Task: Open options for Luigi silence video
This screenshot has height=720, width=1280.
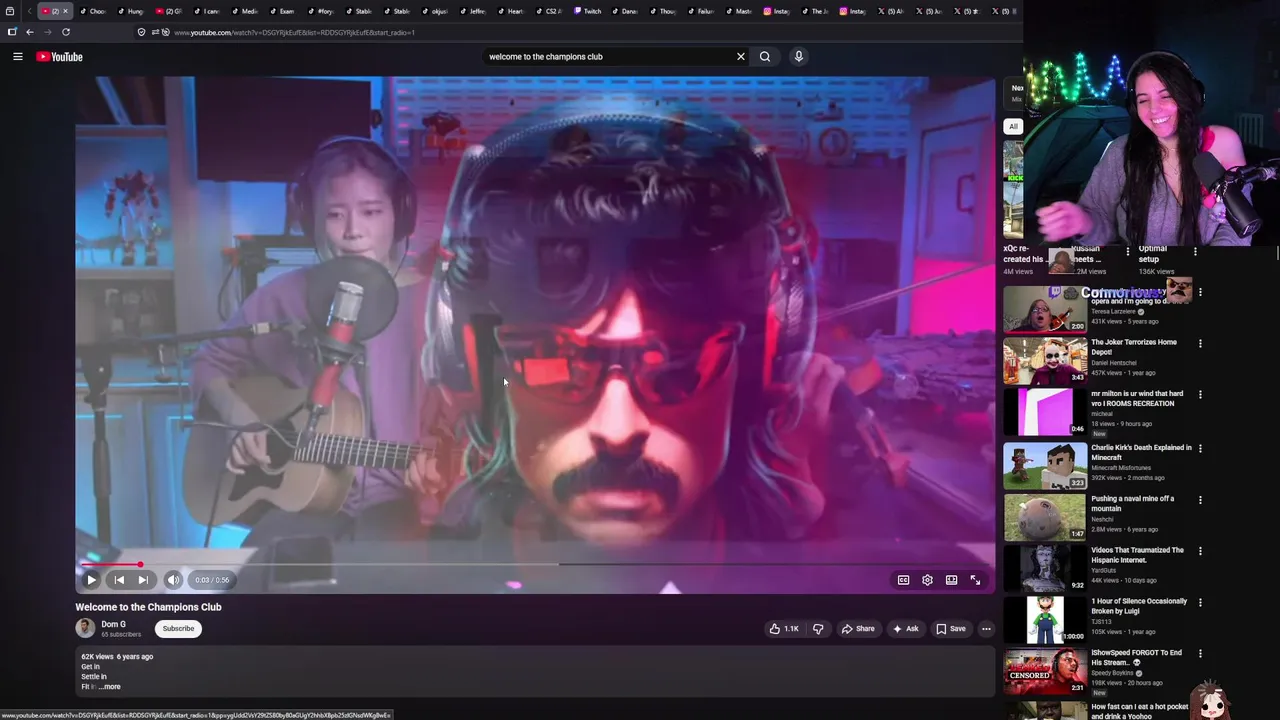Action: [x=1200, y=602]
